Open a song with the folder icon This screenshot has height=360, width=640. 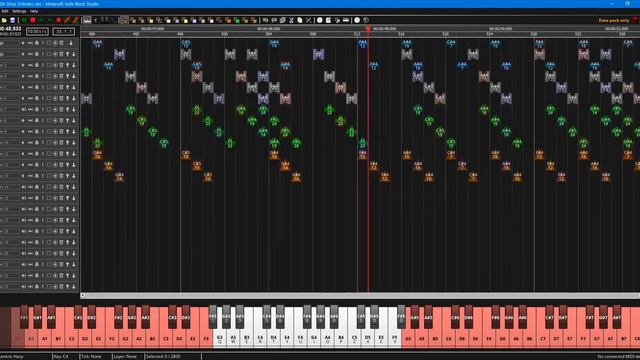pyautogui.click(x=4, y=20)
